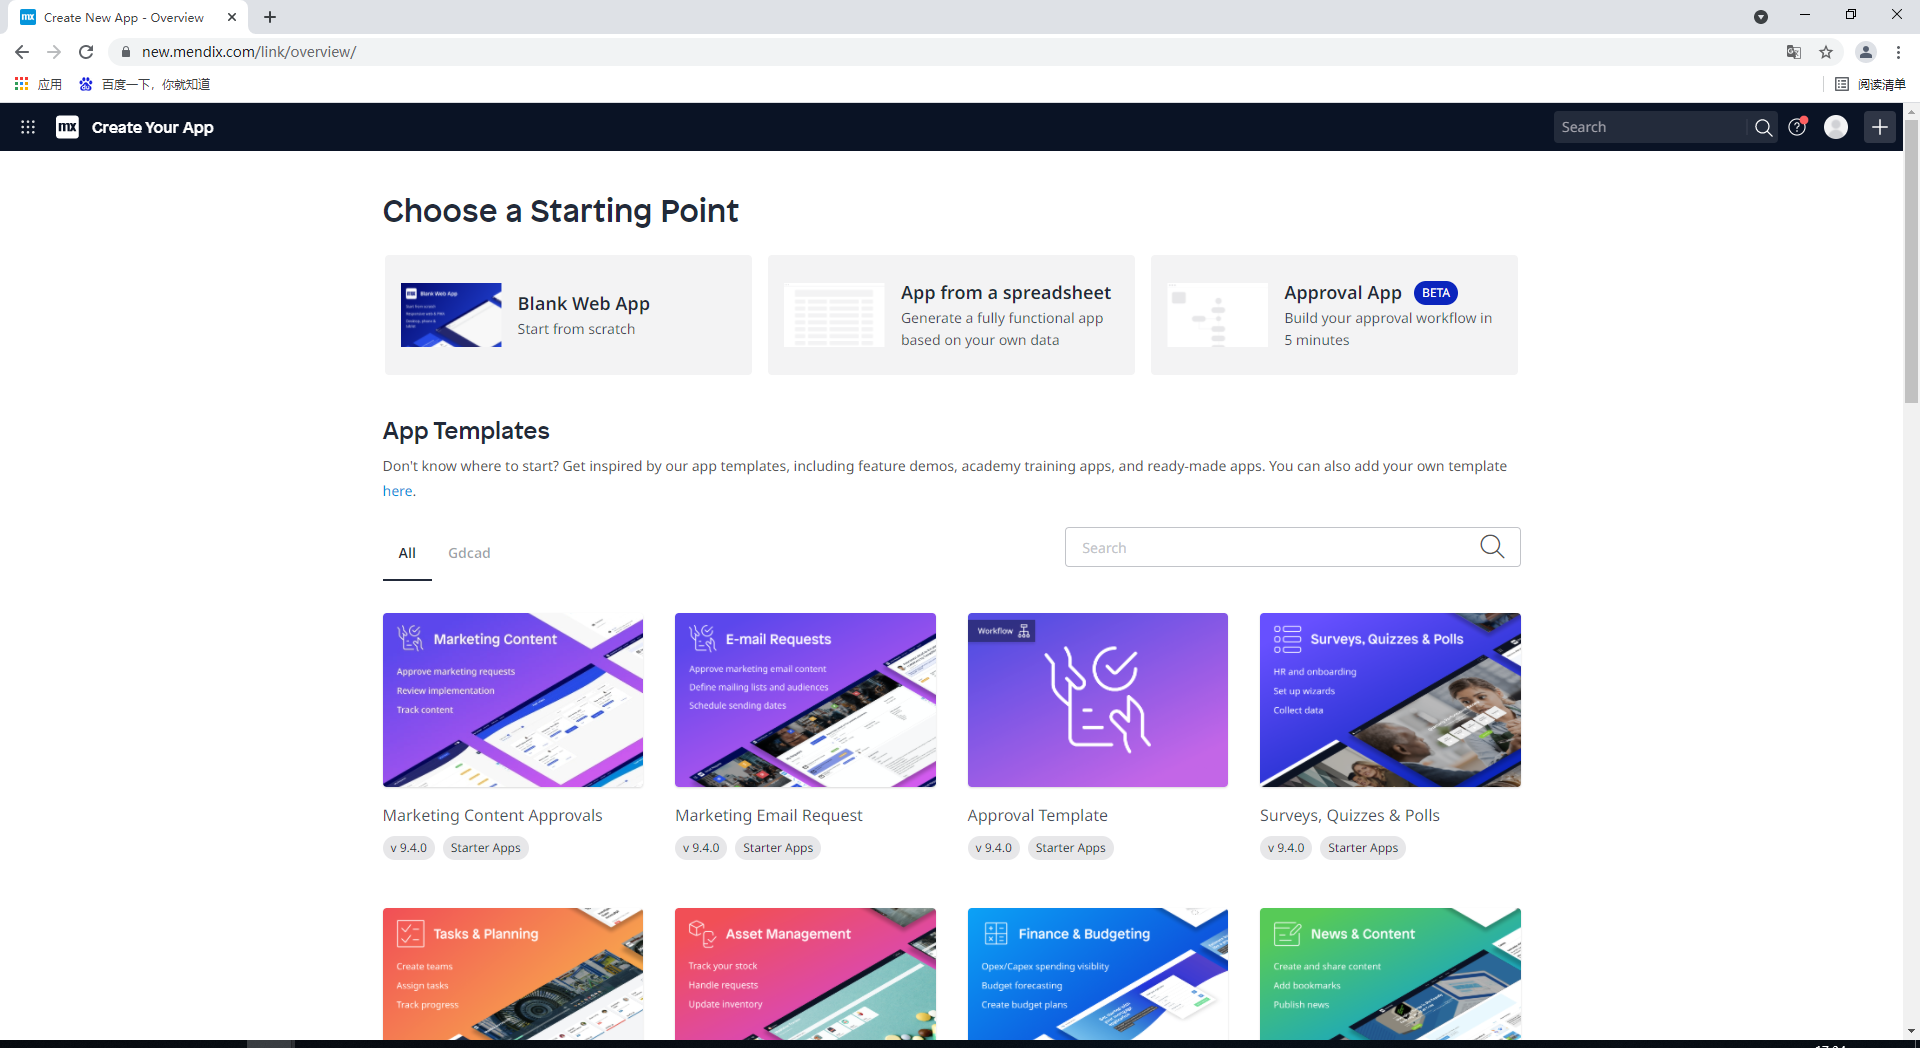Click the Approval Template title text
This screenshot has width=1920, height=1048.
pyautogui.click(x=1037, y=815)
